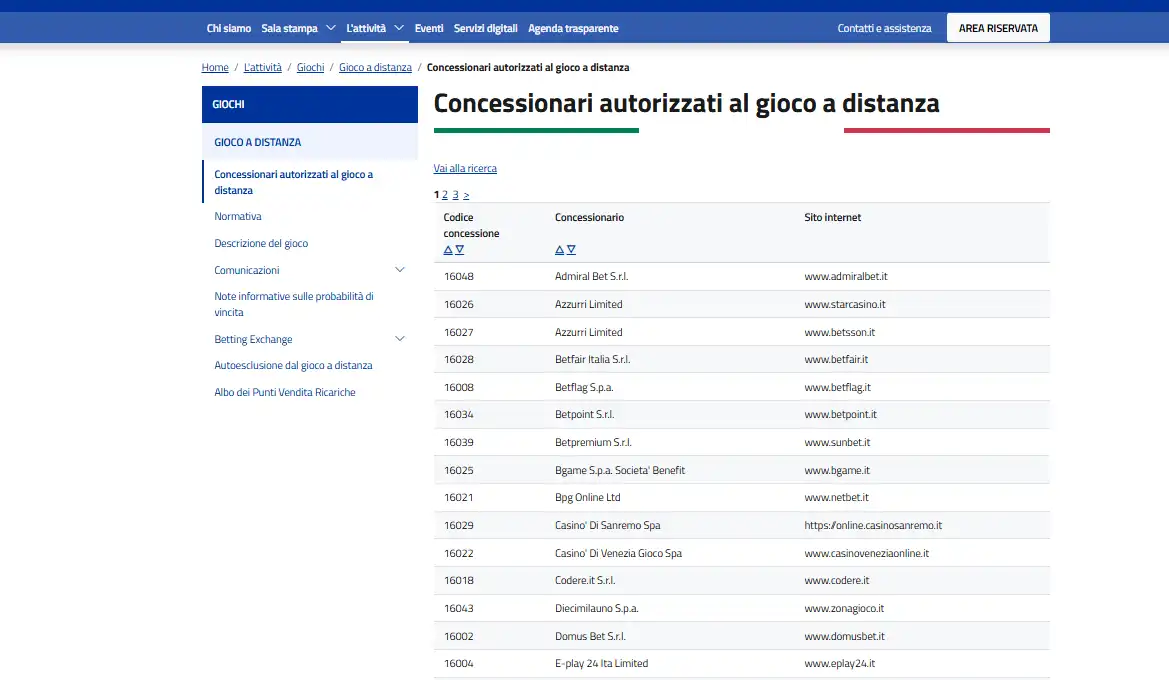This screenshot has height=680, width=1169.
Task: Click the Admiral Bet S.r.l. cell
Action: [591, 276]
